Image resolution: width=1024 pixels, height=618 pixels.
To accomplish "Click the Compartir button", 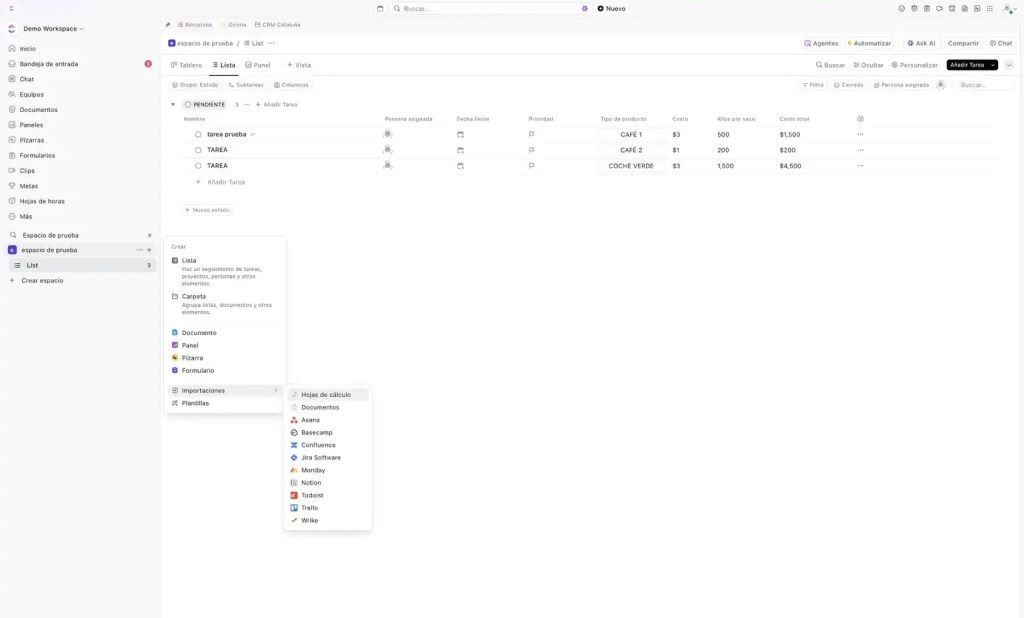I will (x=963, y=43).
